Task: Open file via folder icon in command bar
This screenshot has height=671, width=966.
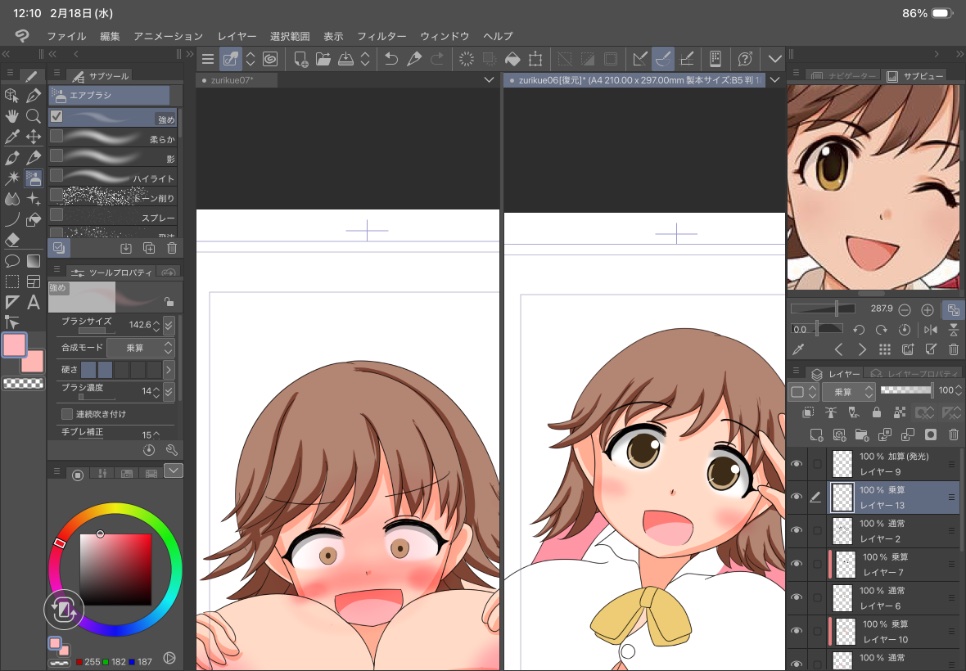Action: click(323, 59)
